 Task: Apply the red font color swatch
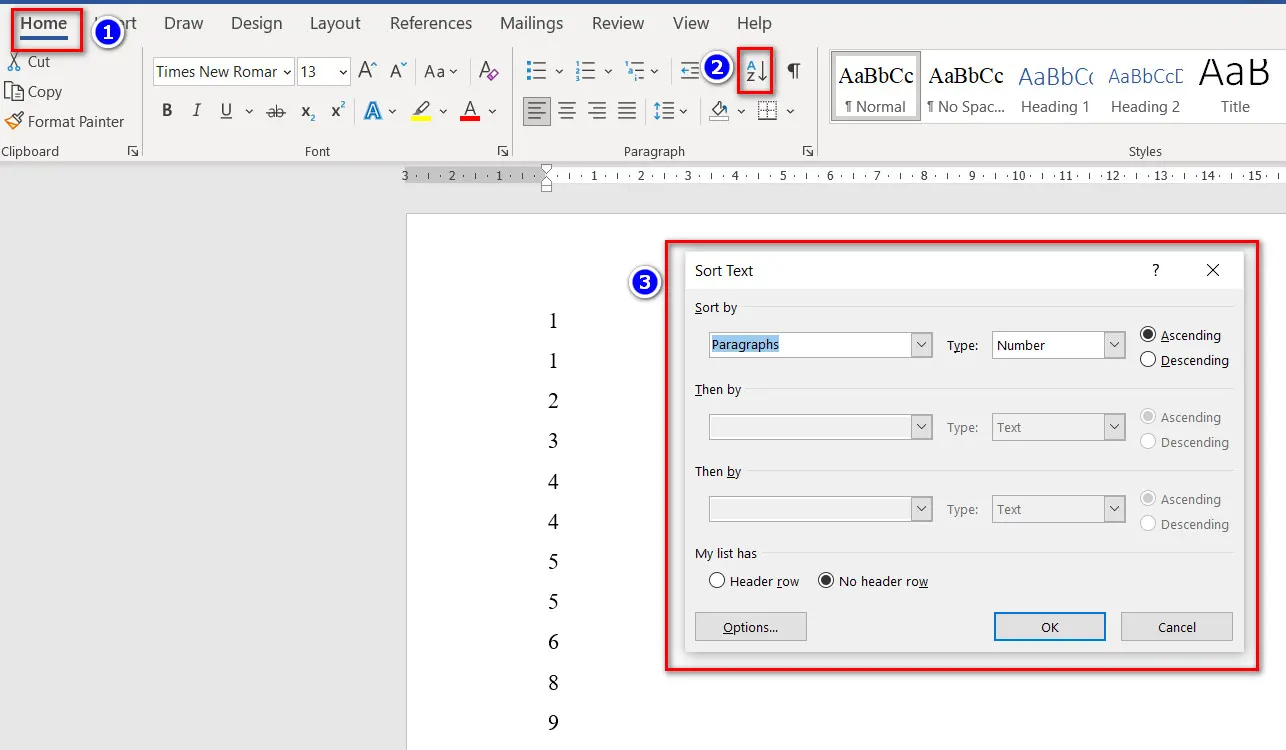470,111
